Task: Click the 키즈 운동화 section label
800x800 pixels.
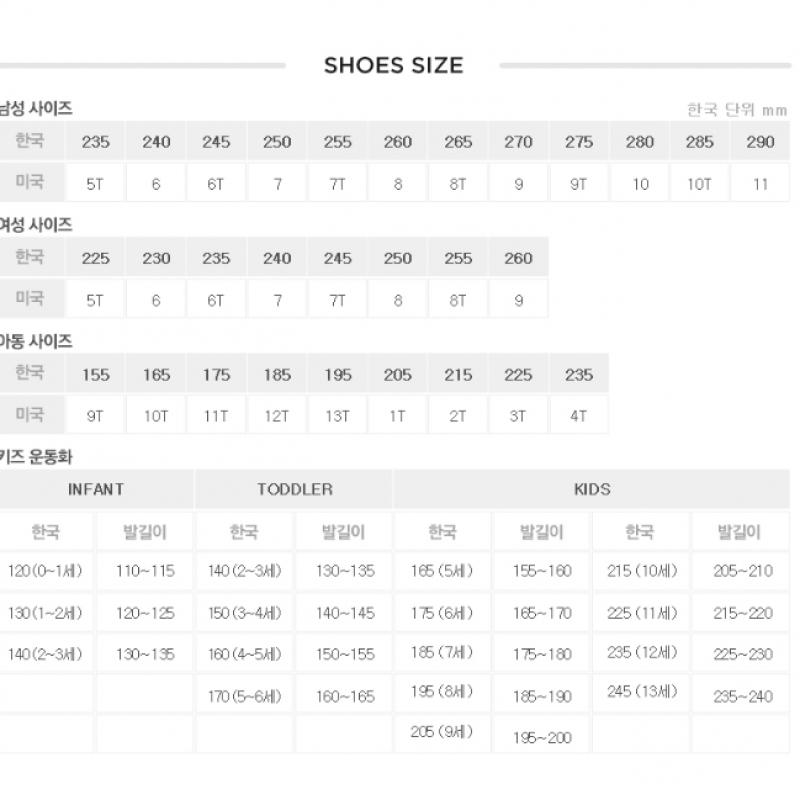Action: (x=36, y=457)
